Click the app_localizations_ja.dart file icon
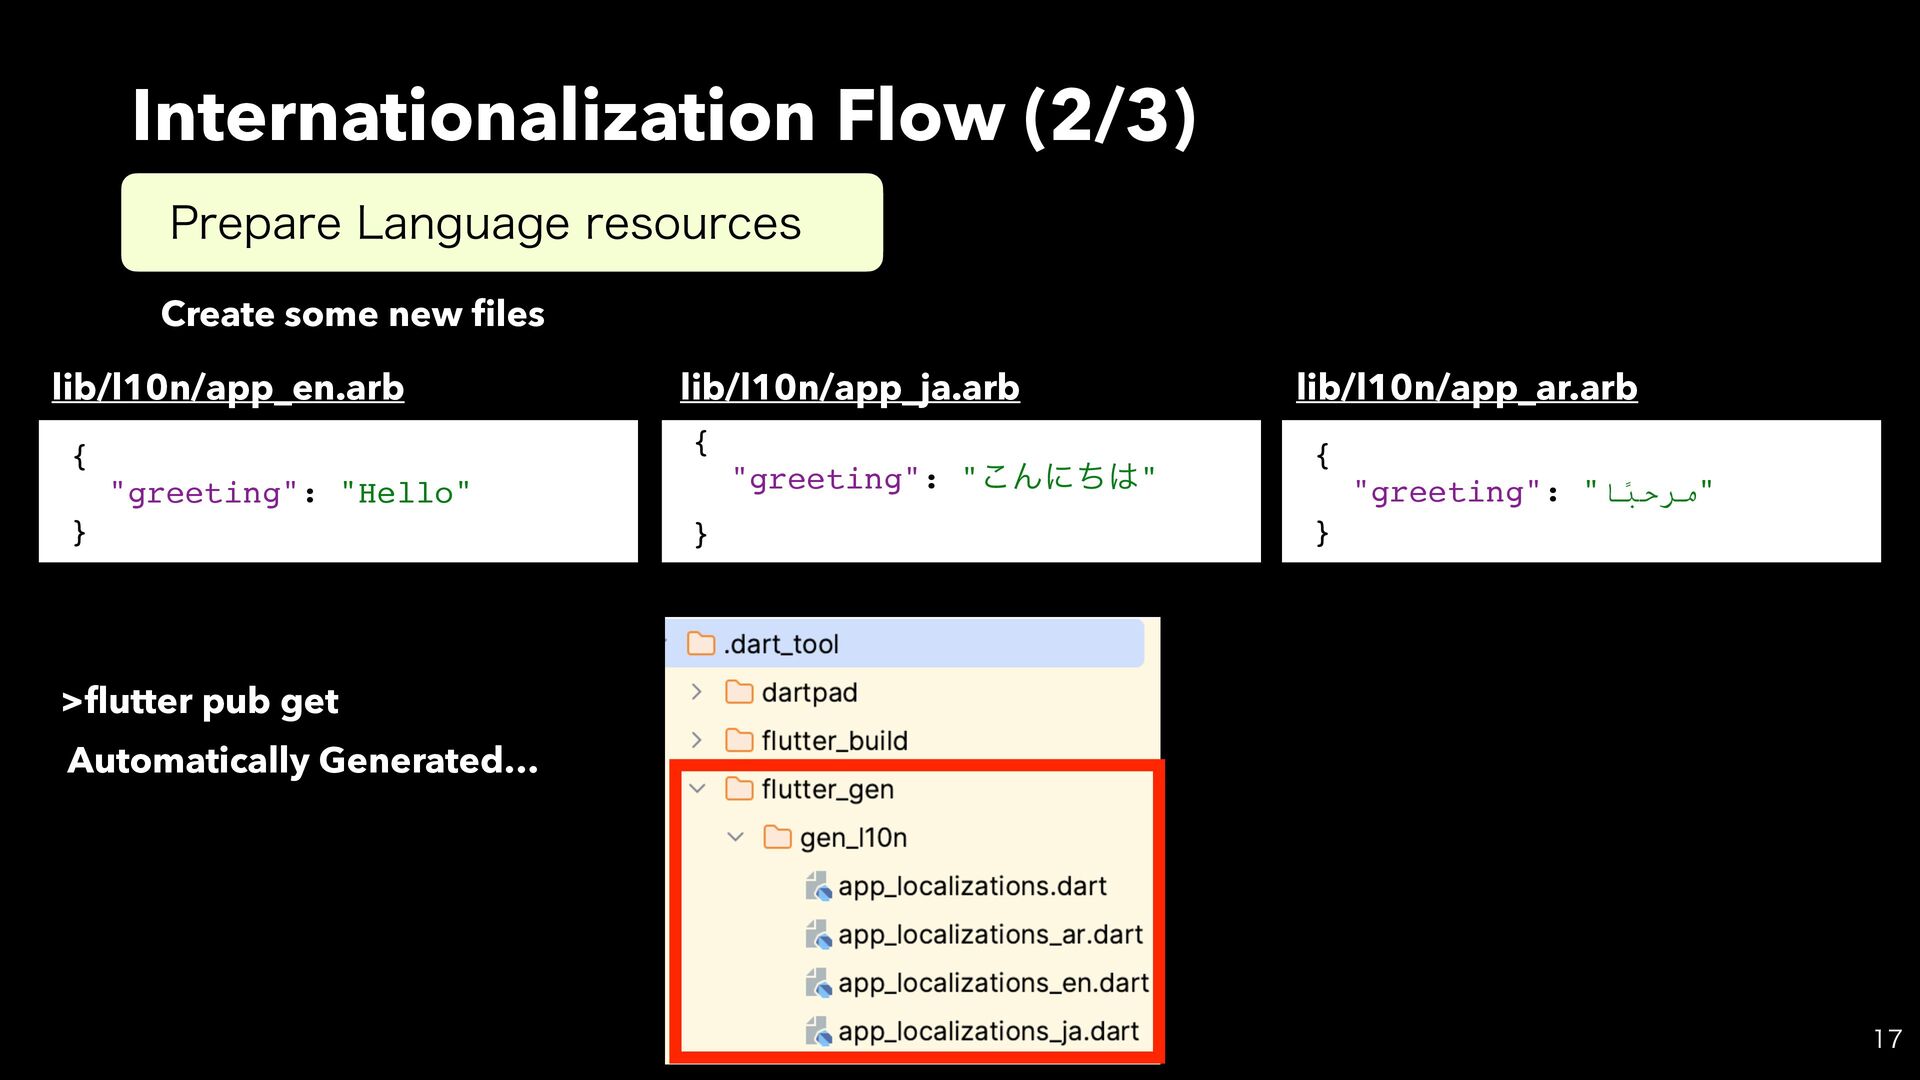The width and height of the screenshot is (1920, 1080). point(819,1031)
